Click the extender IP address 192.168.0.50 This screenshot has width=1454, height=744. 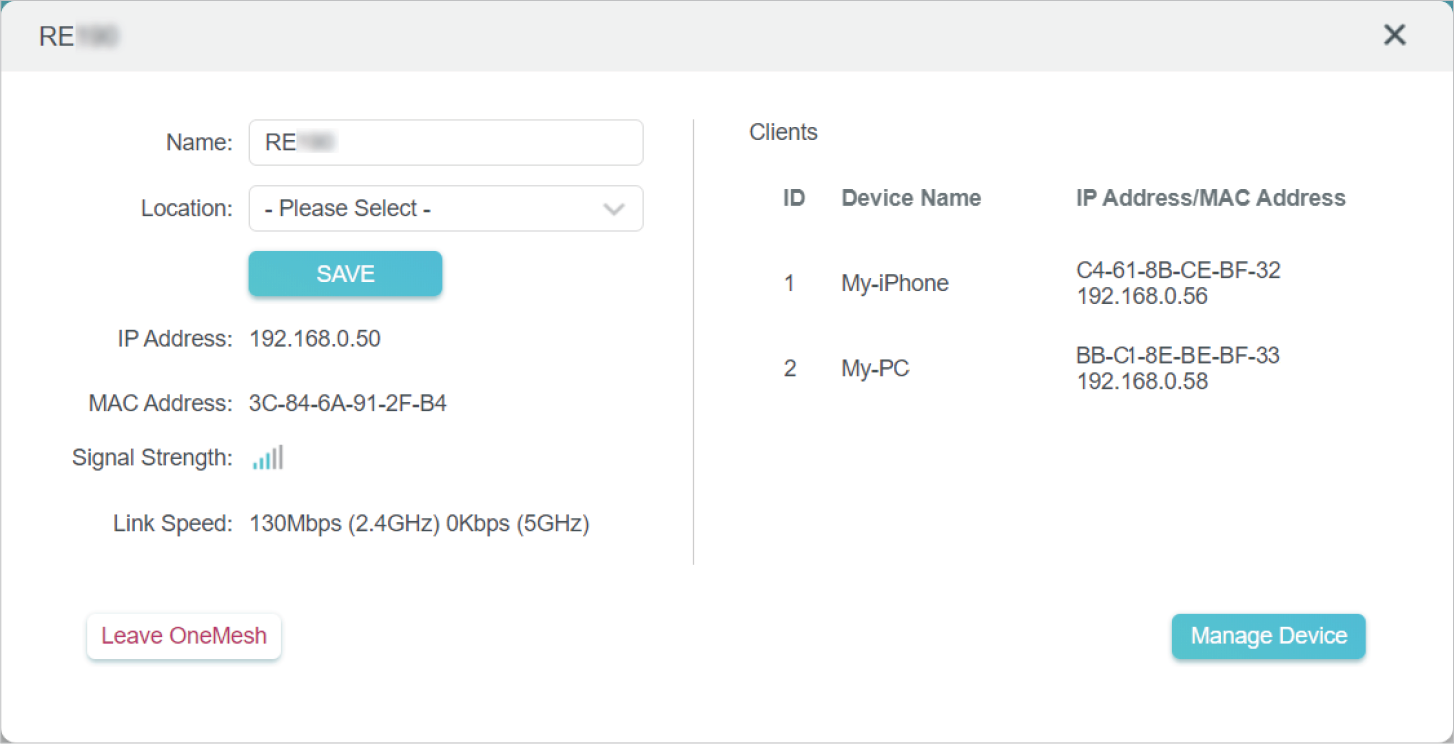point(315,339)
